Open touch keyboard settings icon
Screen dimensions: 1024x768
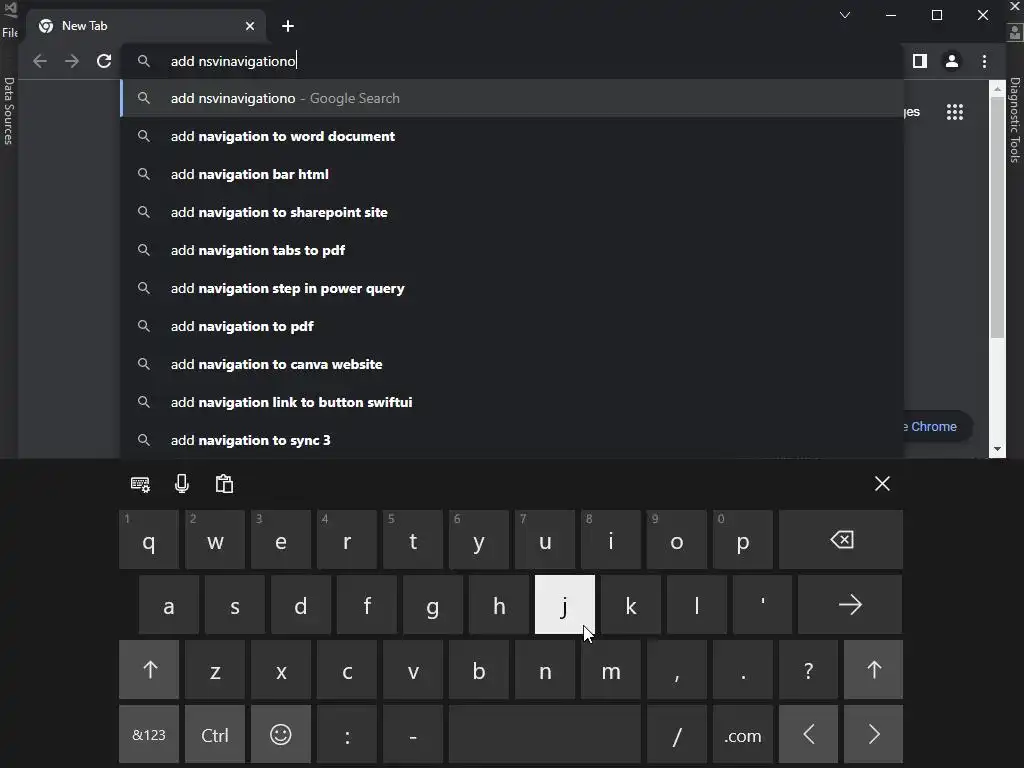tap(140, 484)
